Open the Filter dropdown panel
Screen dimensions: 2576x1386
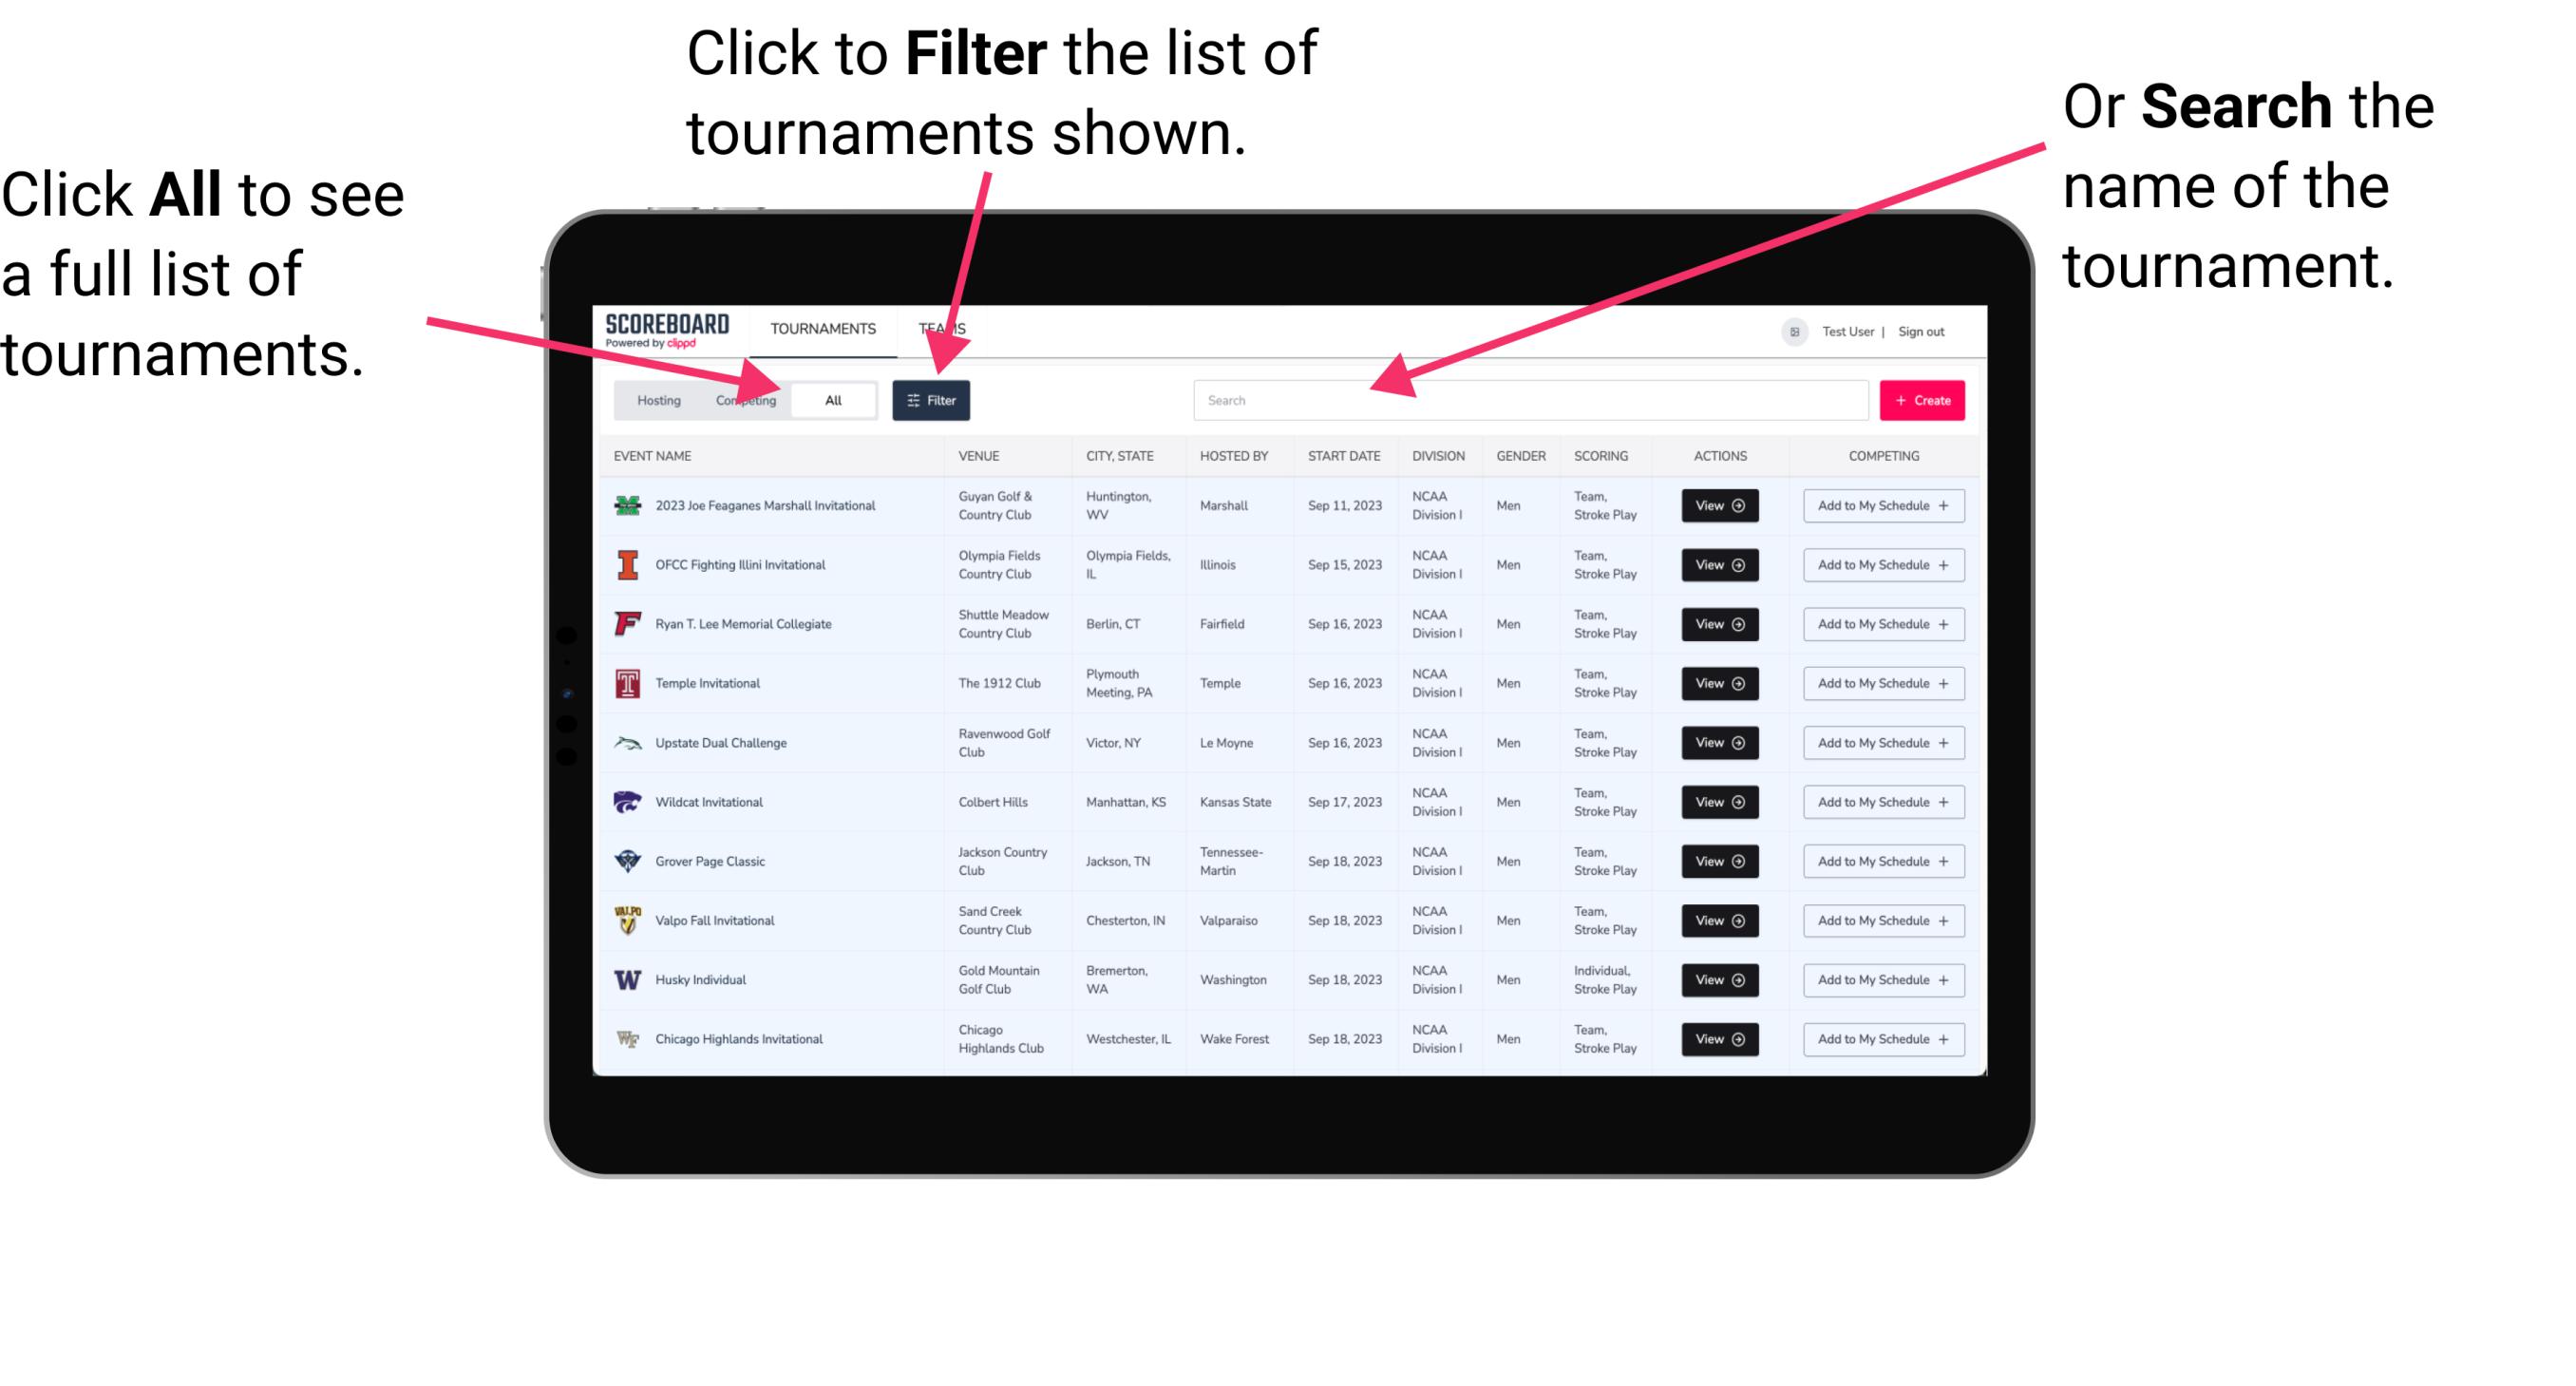point(933,399)
